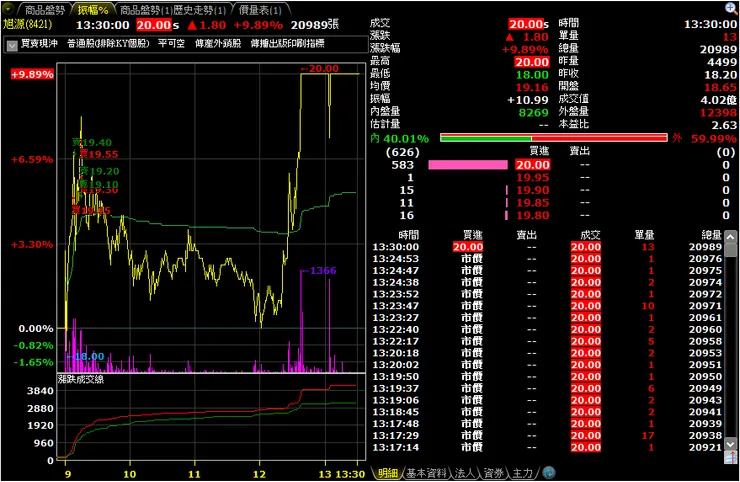Click the 20.00 bid price in order book
This screenshot has height=482, width=740.
(532, 165)
